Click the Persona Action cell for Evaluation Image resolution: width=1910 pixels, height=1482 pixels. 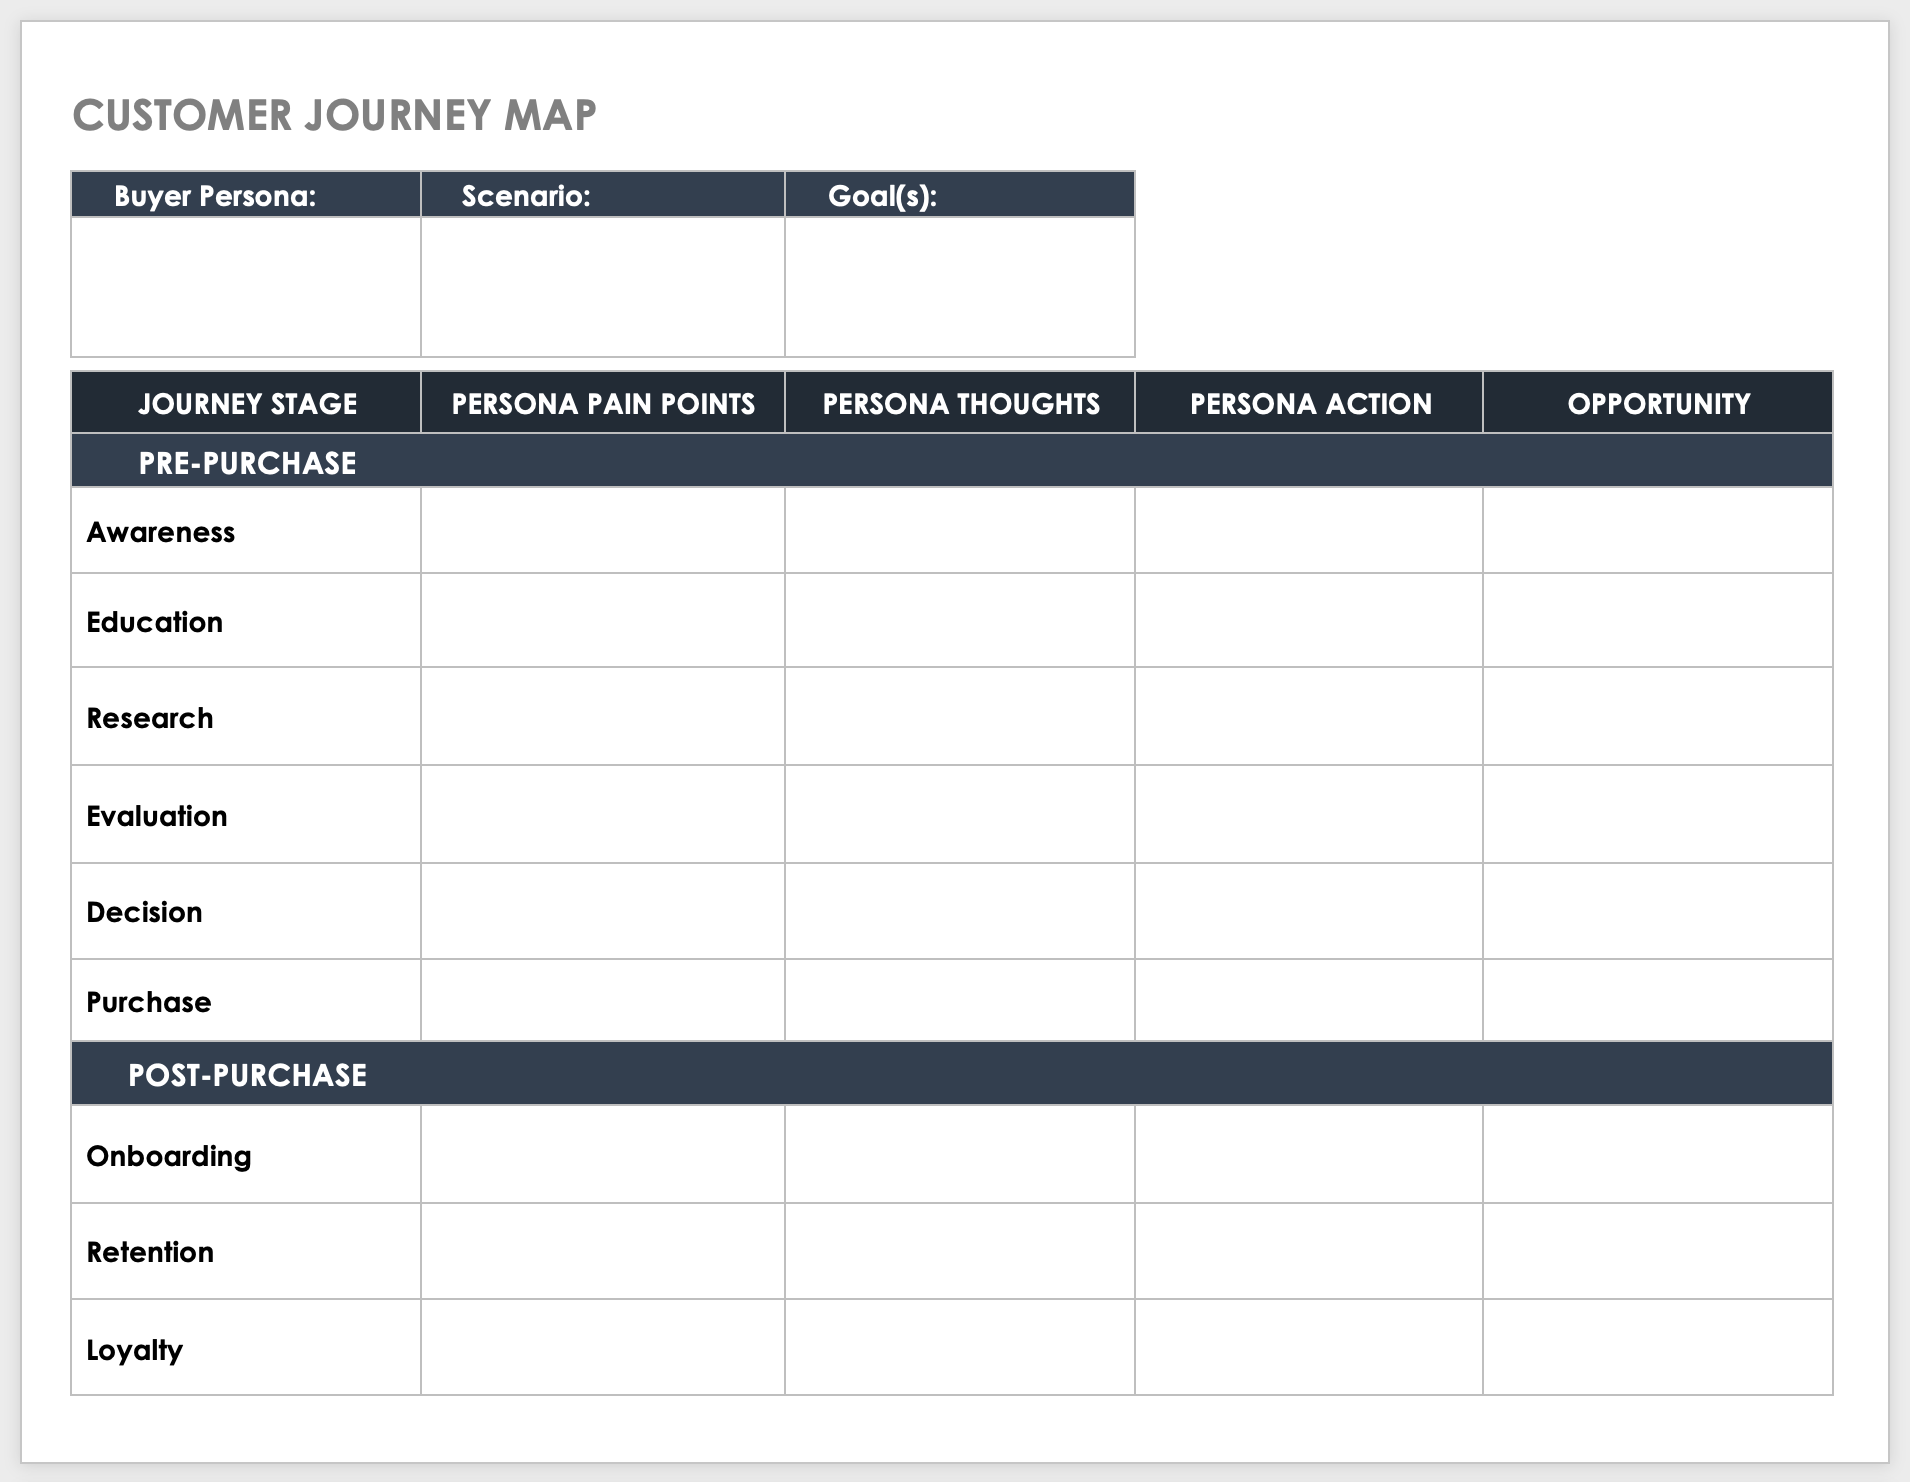(1309, 815)
